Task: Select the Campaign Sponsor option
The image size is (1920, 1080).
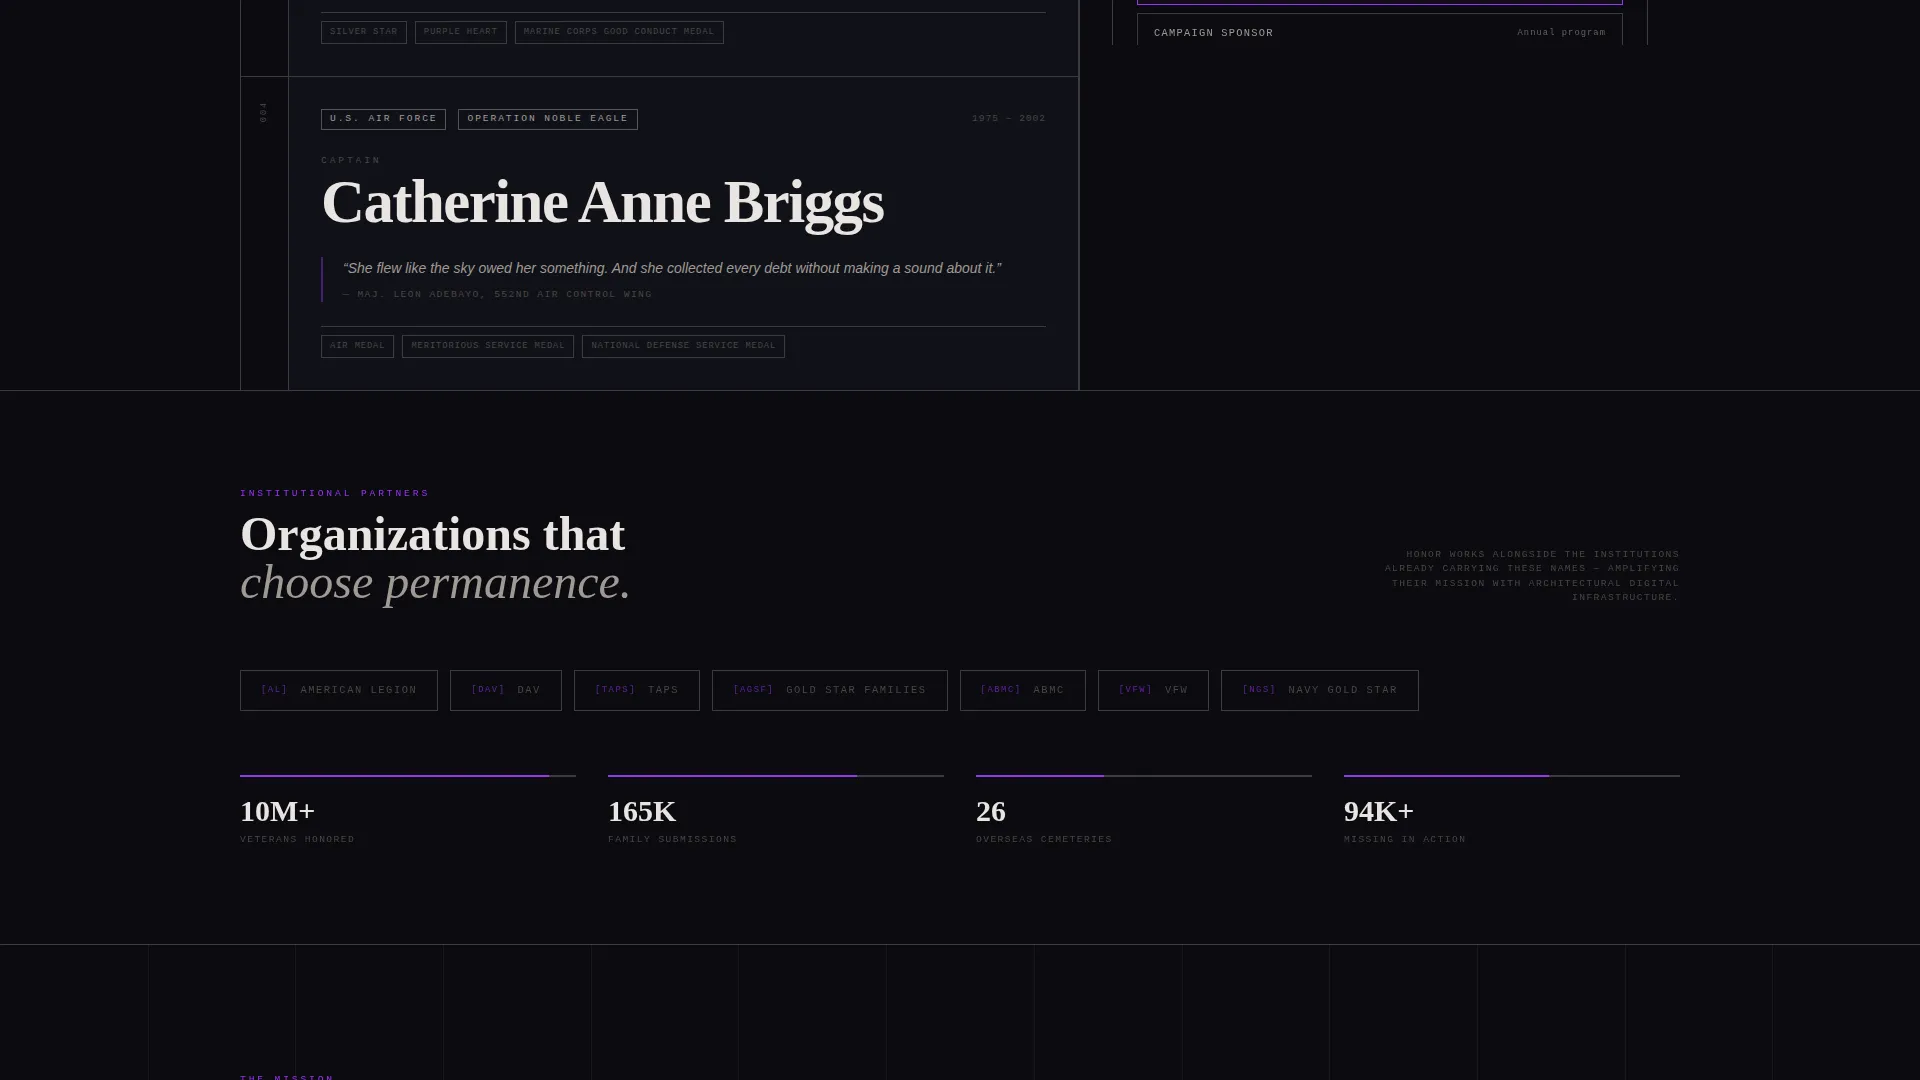Action: 1379,30
